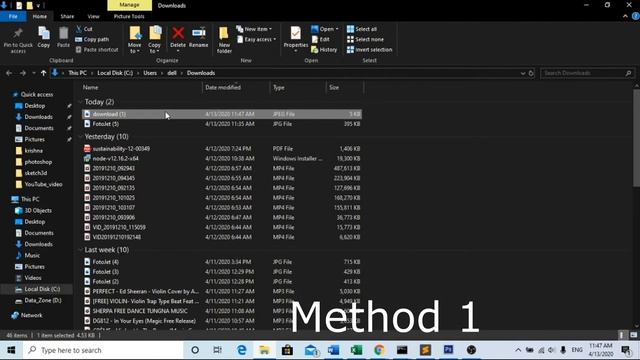Click the Edit command in Open group
640x360 pixels.
[320, 39]
